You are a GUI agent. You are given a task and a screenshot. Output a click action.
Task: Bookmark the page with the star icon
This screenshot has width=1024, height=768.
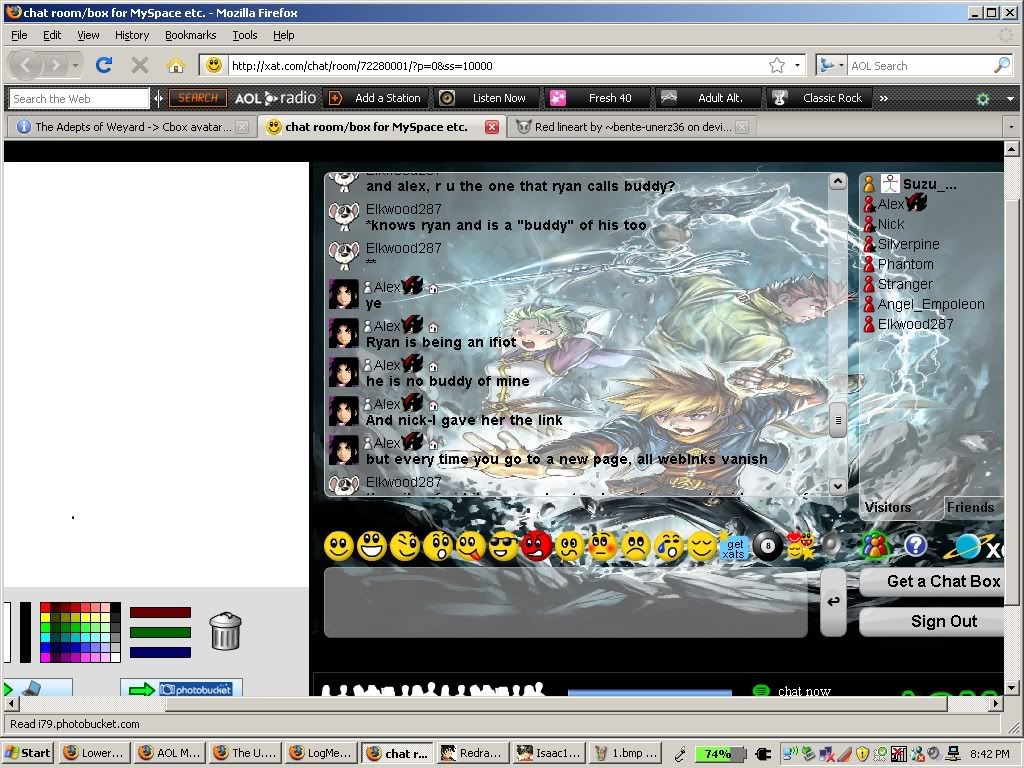pyautogui.click(x=777, y=65)
